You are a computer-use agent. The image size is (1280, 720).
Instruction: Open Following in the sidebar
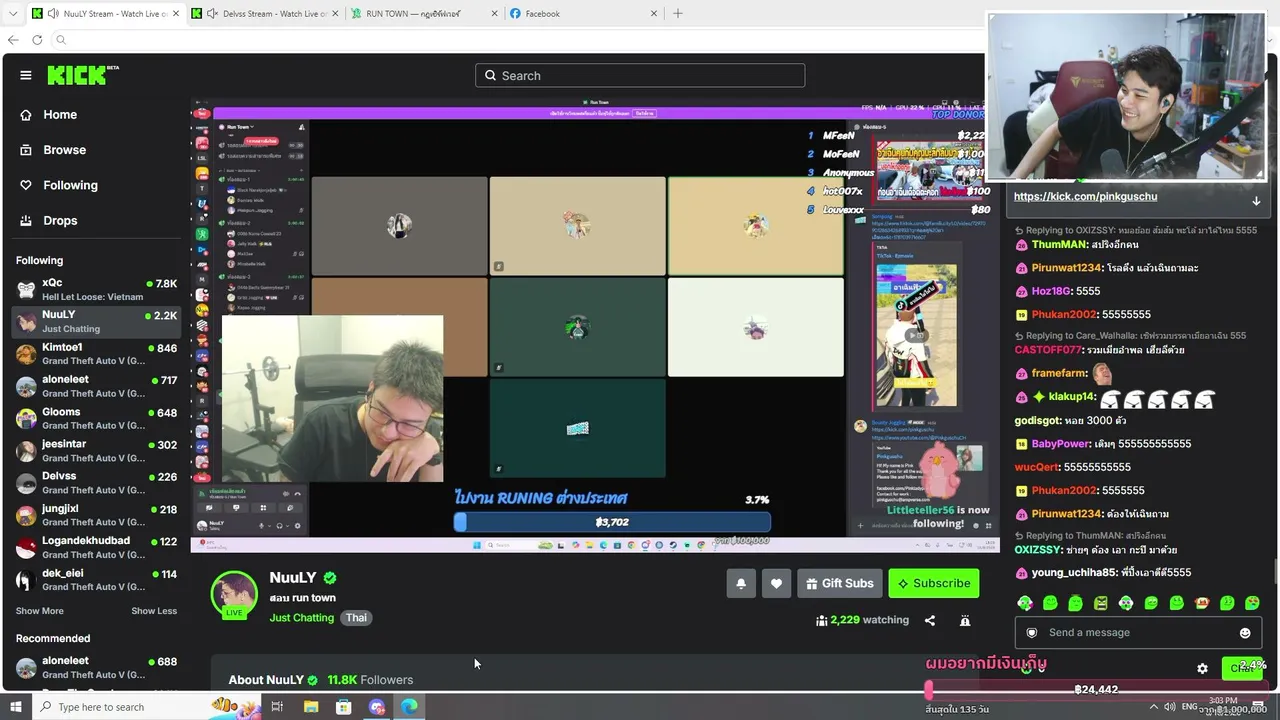point(70,185)
